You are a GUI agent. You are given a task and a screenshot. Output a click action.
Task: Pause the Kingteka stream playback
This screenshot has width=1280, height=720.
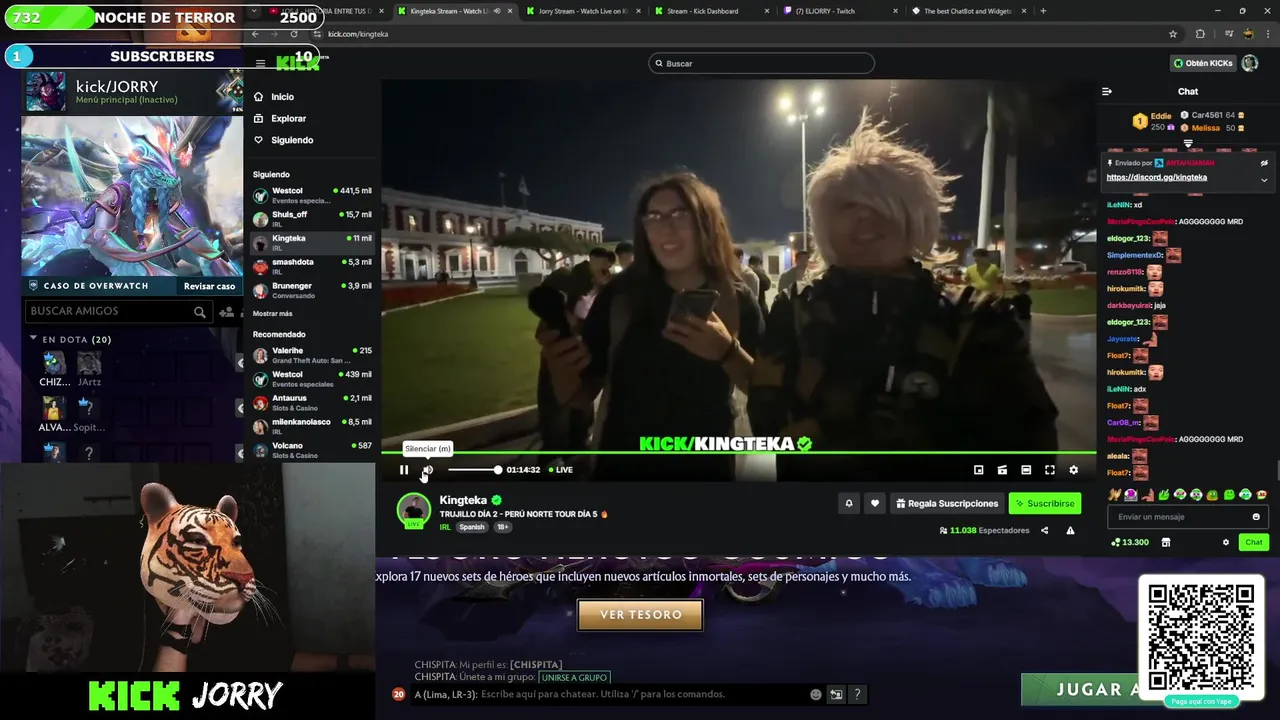point(404,470)
